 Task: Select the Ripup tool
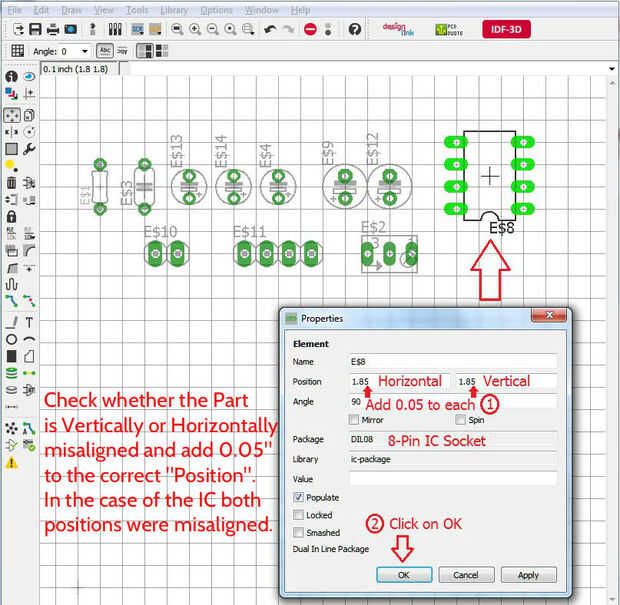[29, 301]
